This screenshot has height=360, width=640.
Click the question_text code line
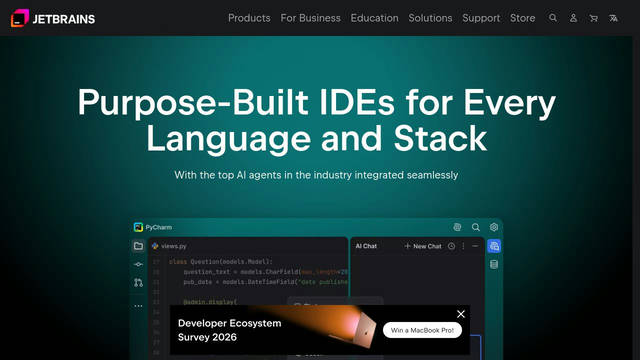[x=265, y=272]
